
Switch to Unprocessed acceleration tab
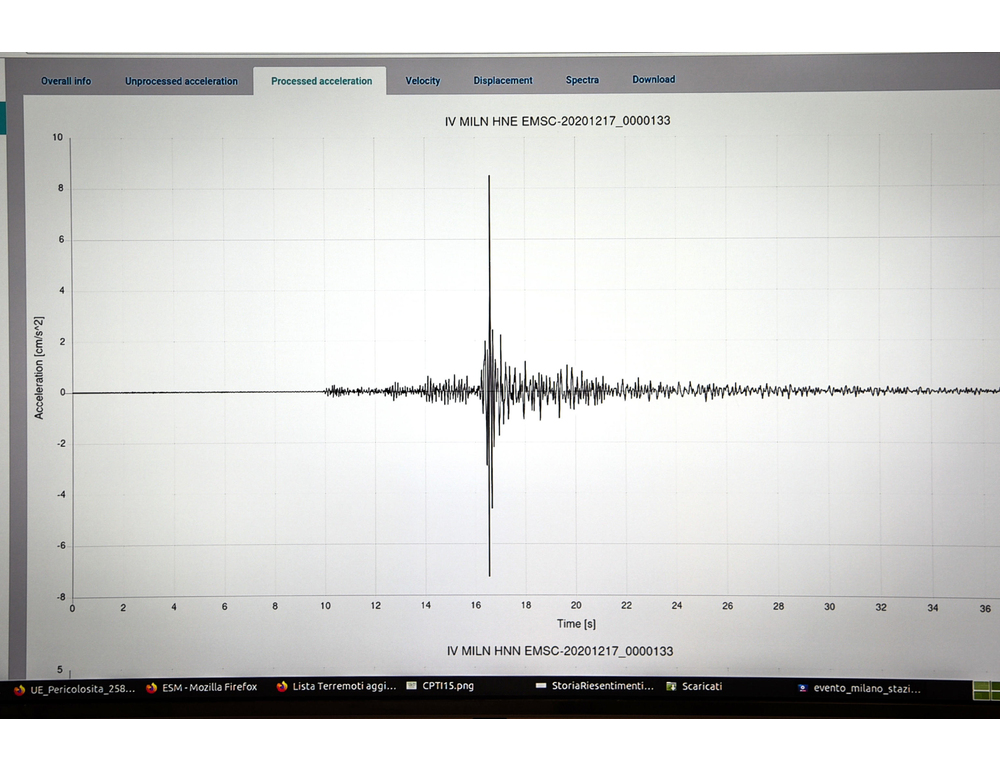[181, 81]
